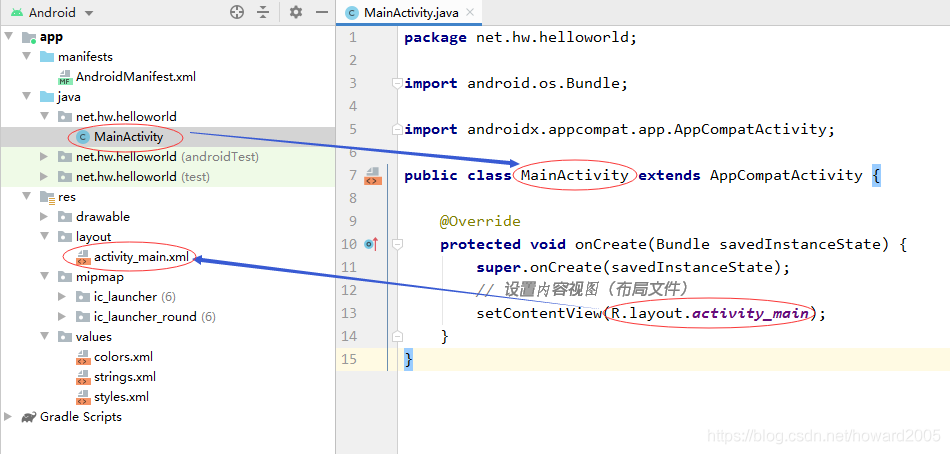This screenshot has height=454, width=950.
Task: Expand ic_launcher (6) folder
Action: 62,297
